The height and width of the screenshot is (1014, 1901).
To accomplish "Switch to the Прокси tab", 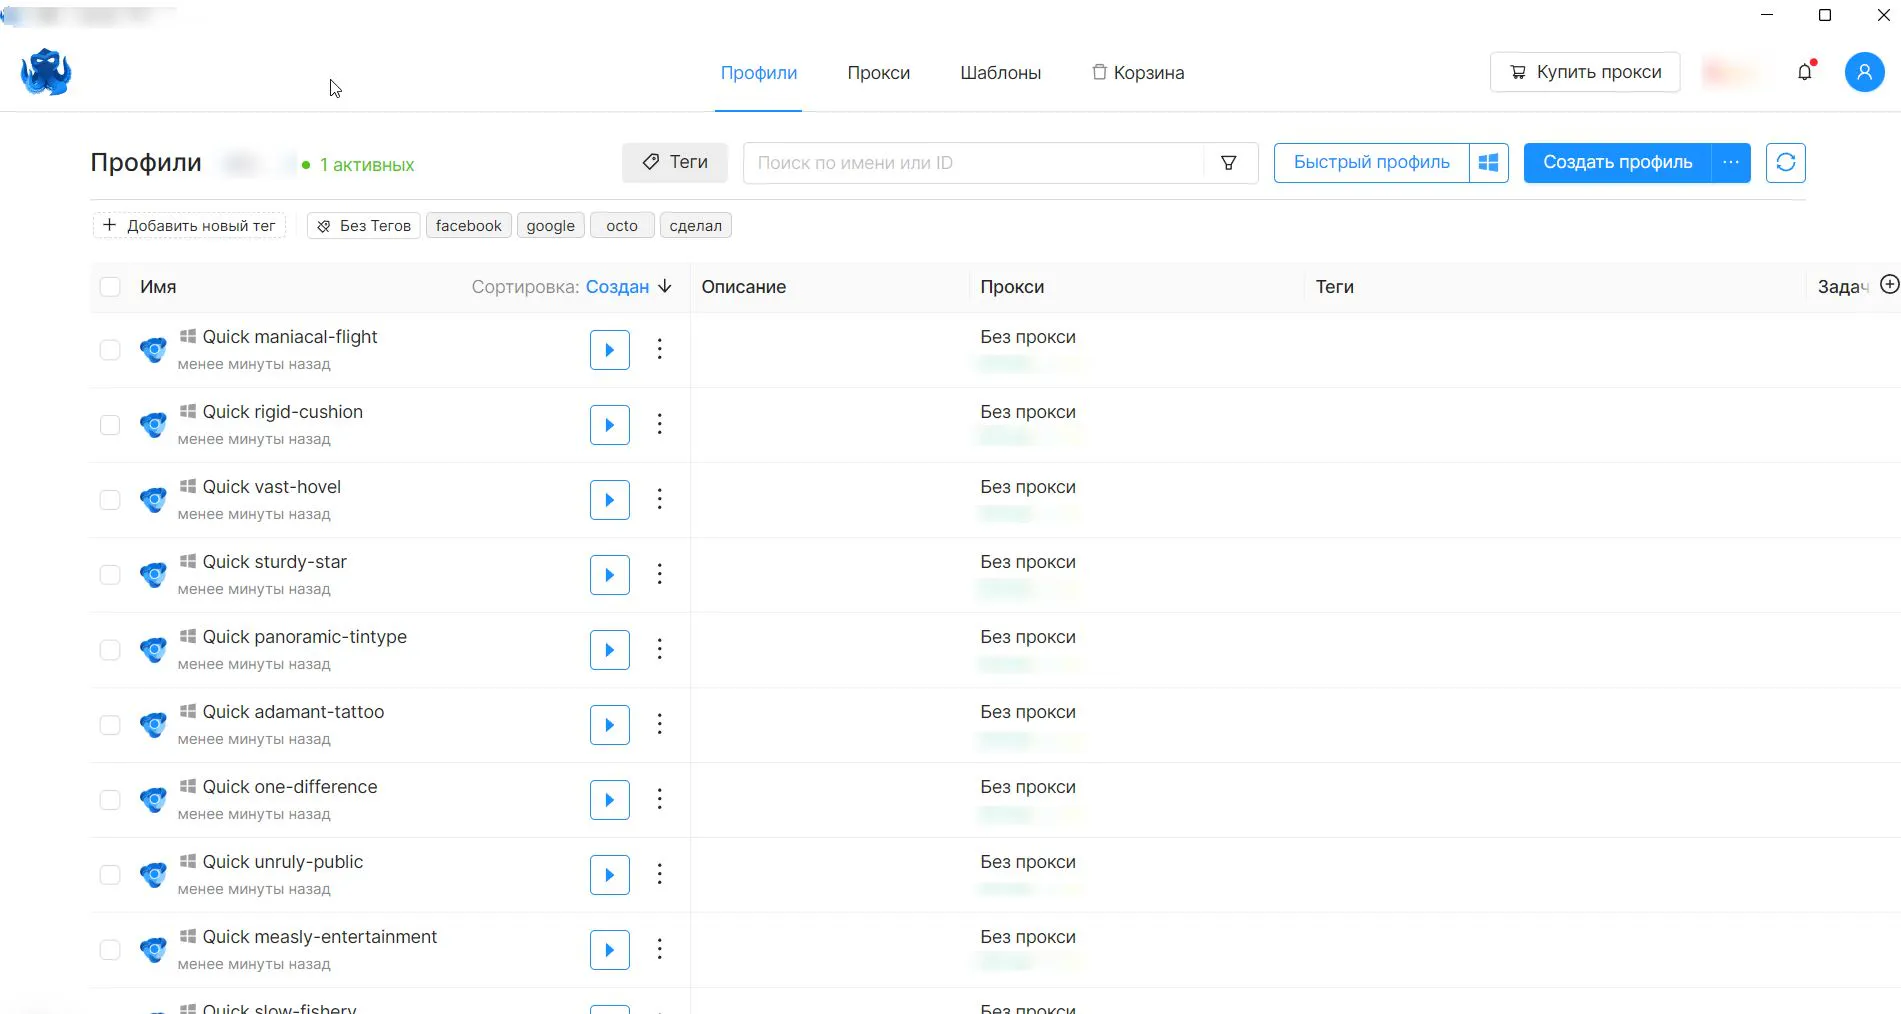I will coord(878,73).
